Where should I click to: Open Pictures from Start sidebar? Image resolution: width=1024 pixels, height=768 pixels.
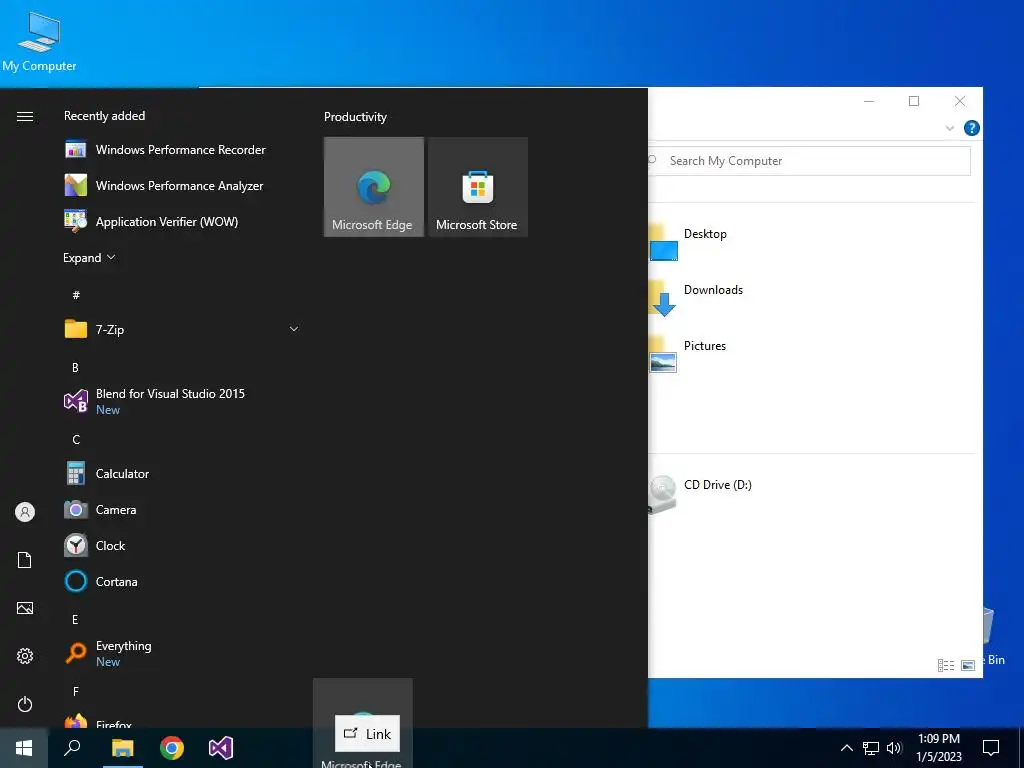25,608
